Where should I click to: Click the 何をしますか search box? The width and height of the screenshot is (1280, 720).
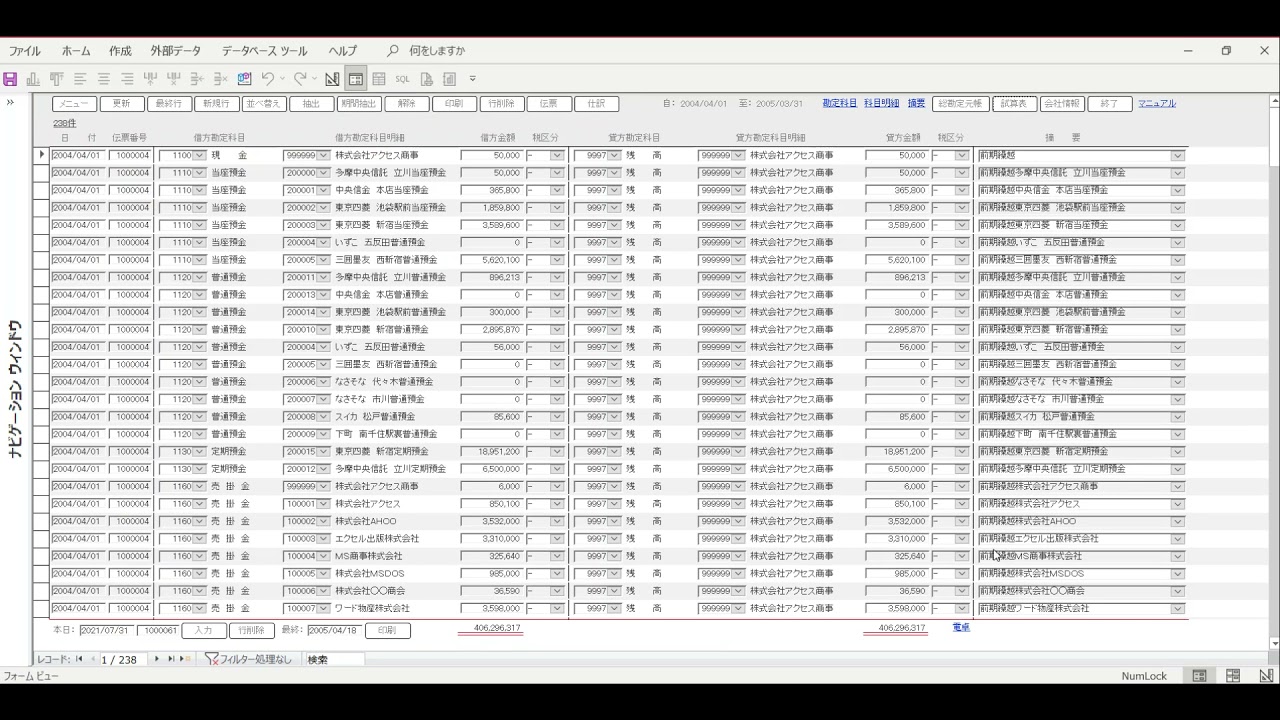pos(436,51)
